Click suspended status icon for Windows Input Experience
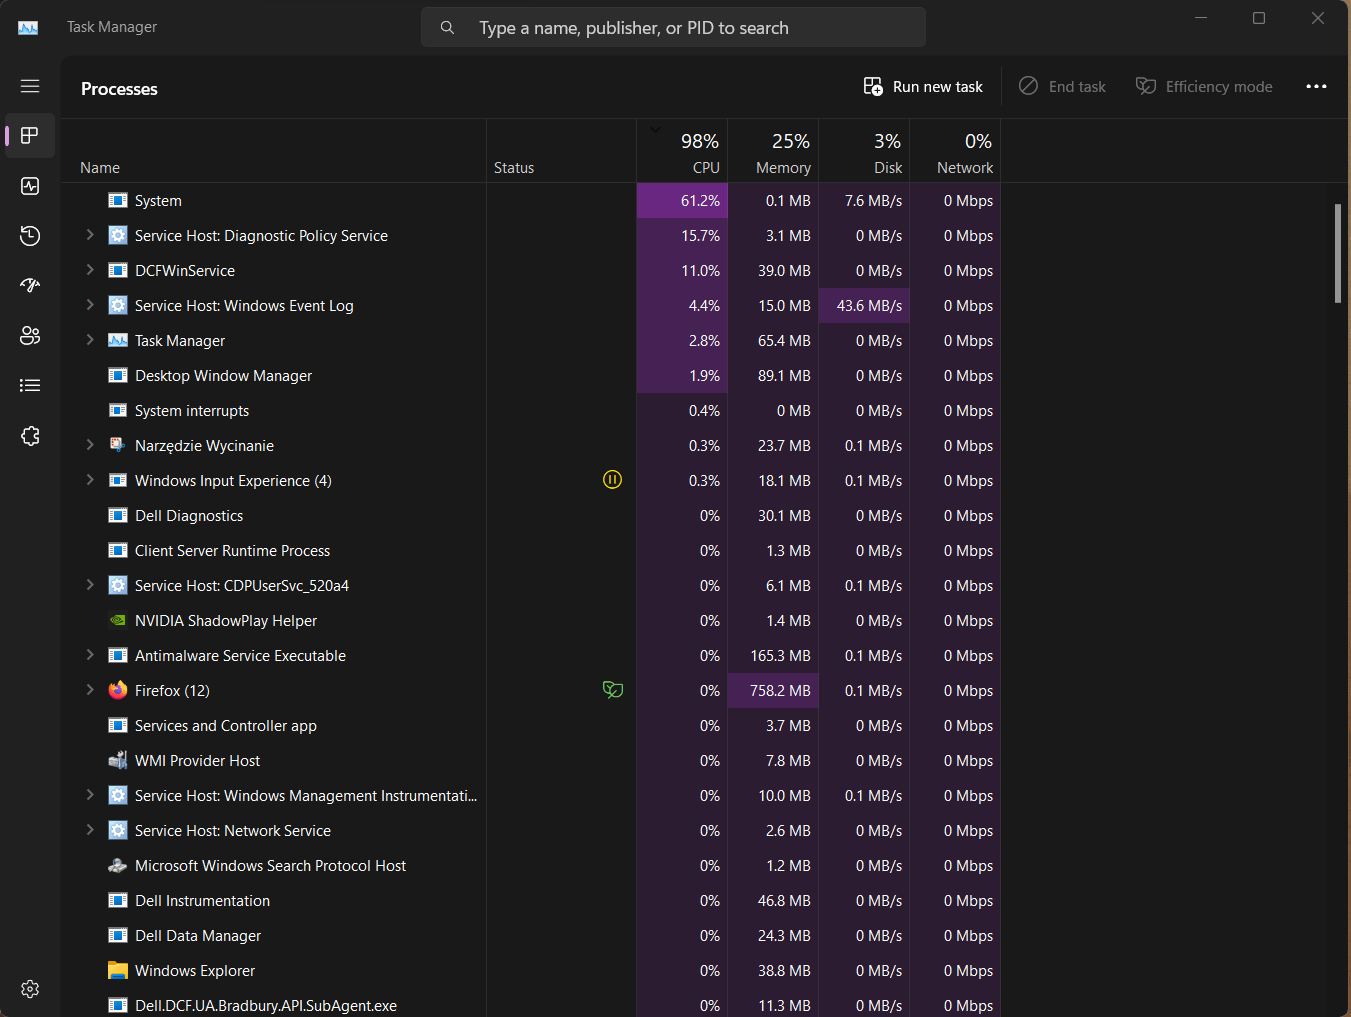Viewport: 1351px width, 1017px height. pos(613,480)
